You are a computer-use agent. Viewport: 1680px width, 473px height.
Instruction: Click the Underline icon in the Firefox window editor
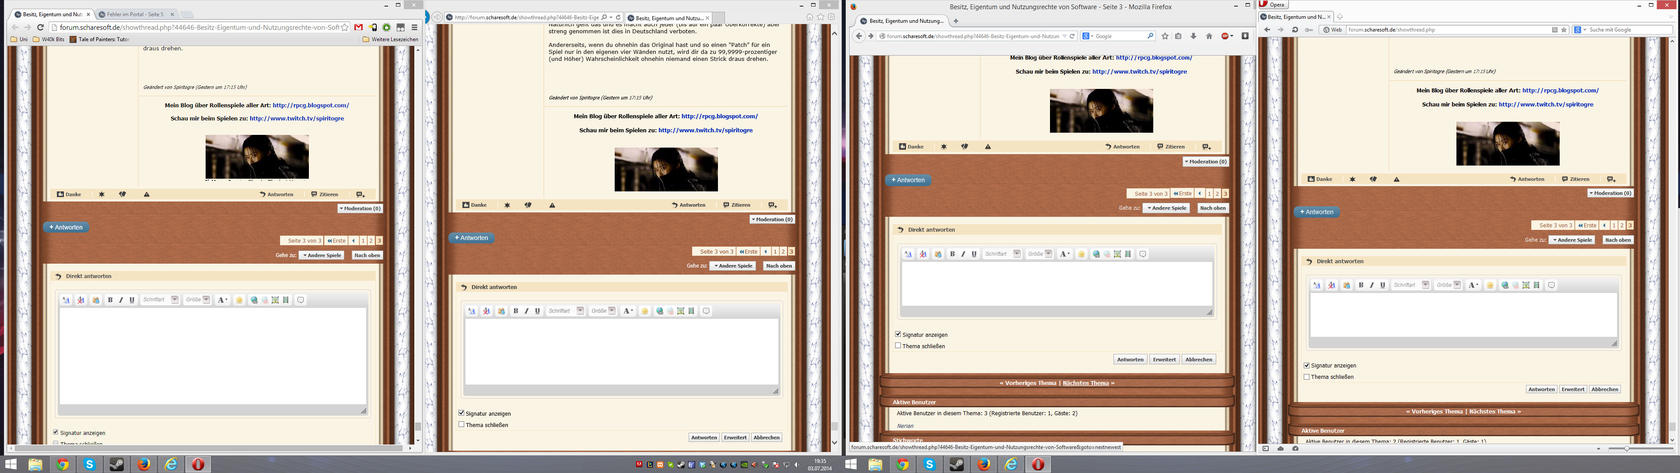click(974, 254)
